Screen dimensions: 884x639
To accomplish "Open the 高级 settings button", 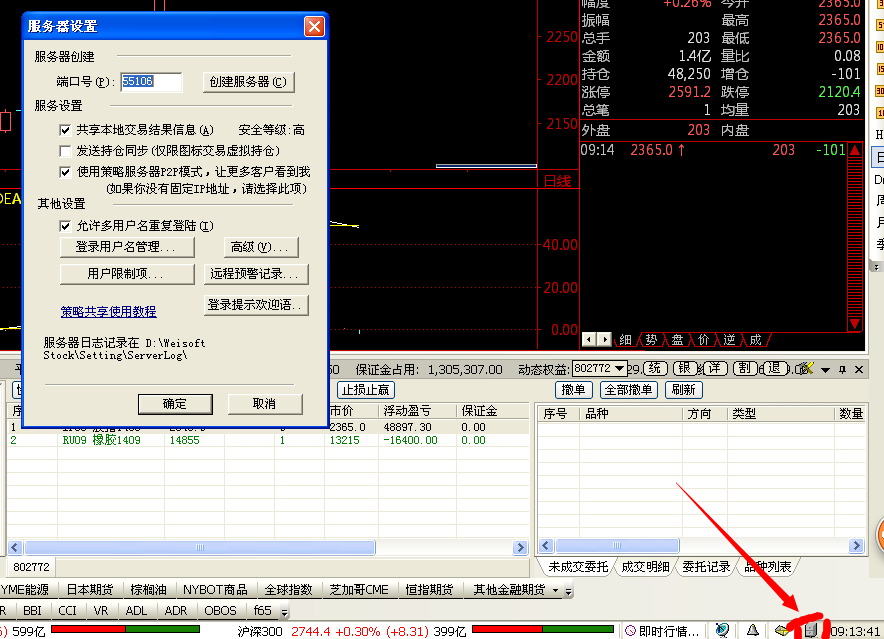I will (260, 247).
